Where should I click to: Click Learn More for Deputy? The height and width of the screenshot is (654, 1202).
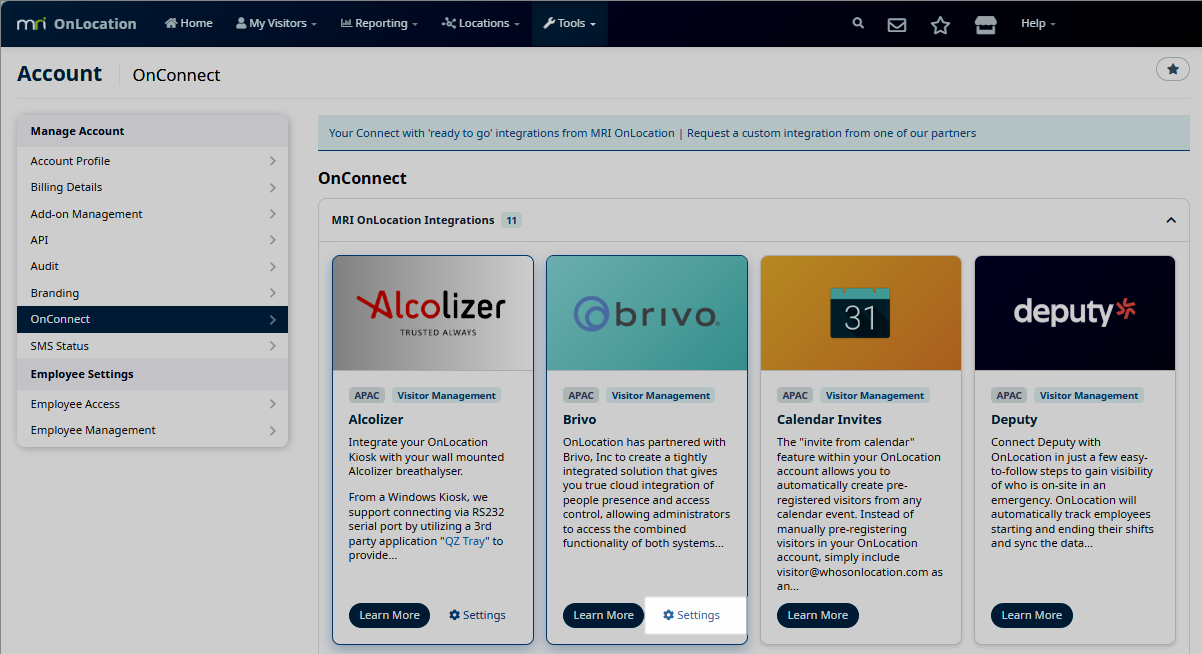click(x=1031, y=615)
